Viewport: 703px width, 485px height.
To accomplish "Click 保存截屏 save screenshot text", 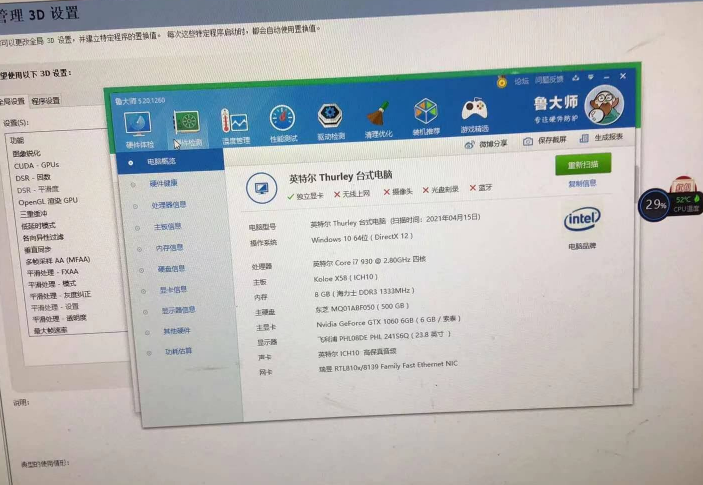I will pyautogui.click(x=552, y=140).
